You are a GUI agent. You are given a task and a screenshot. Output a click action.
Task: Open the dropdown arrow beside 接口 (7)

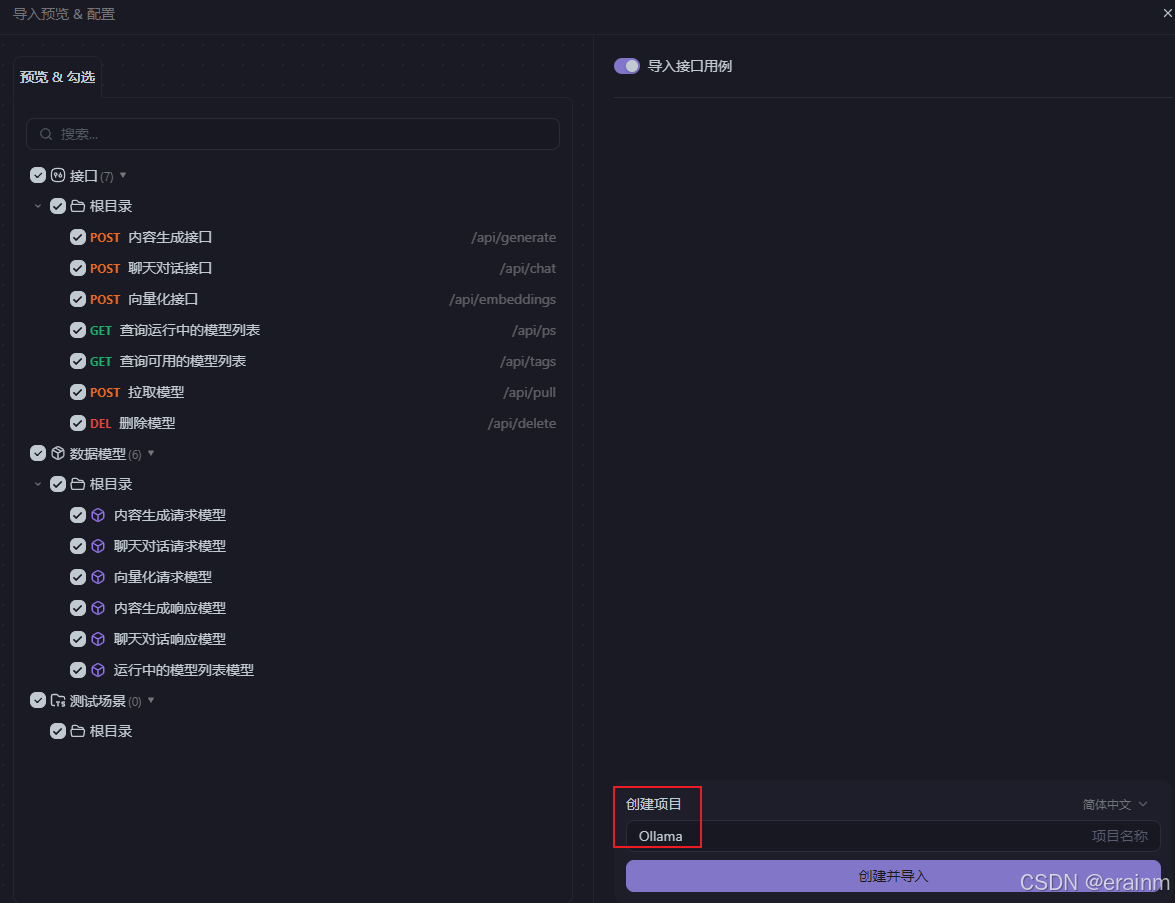(123, 175)
